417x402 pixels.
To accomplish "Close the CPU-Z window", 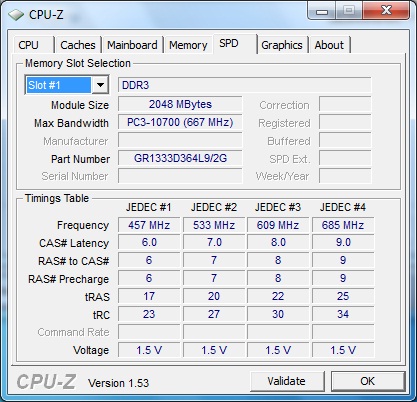I will point(386,11).
